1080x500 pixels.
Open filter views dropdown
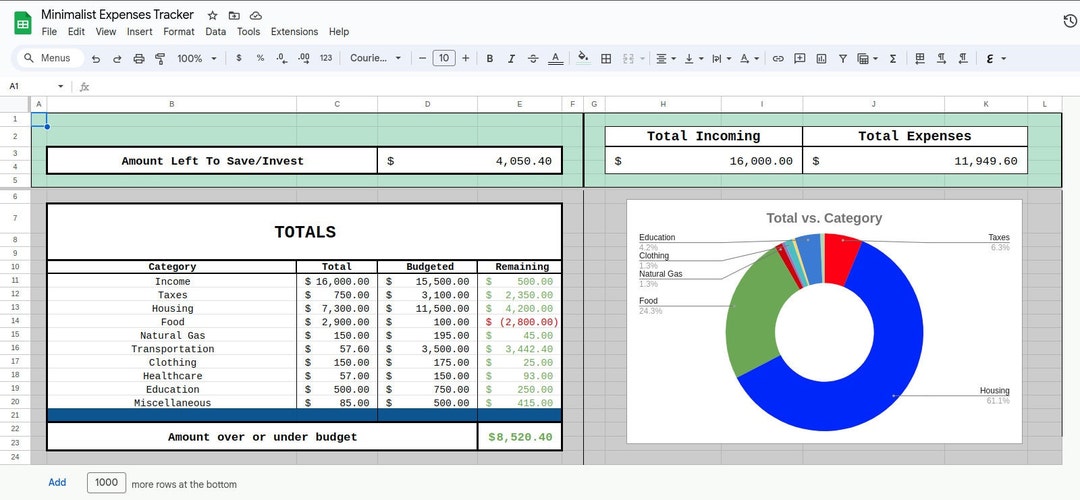click(867, 59)
